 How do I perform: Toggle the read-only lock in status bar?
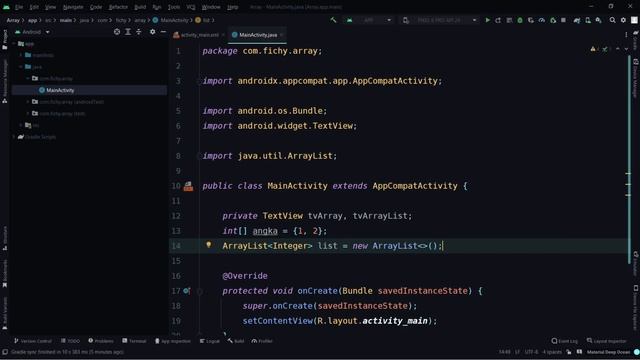click(x=569, y=352)
